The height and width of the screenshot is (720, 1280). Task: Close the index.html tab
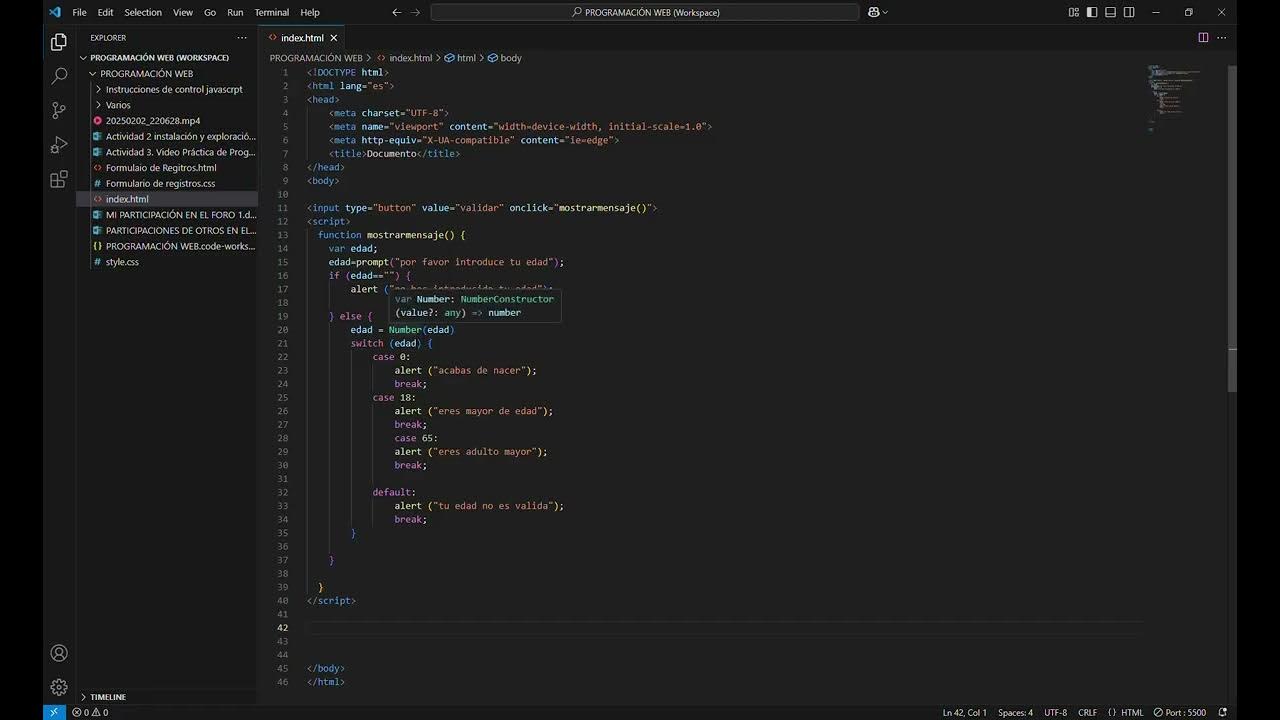pyautogui.click(x=334, y=37)
